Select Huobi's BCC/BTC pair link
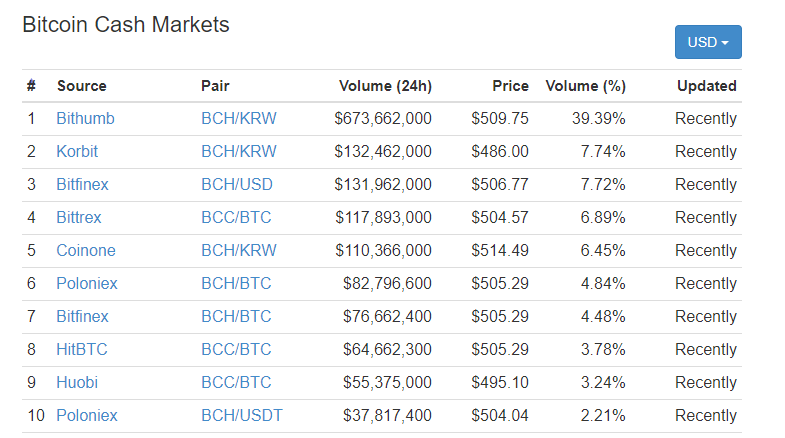 coord(236,383)
